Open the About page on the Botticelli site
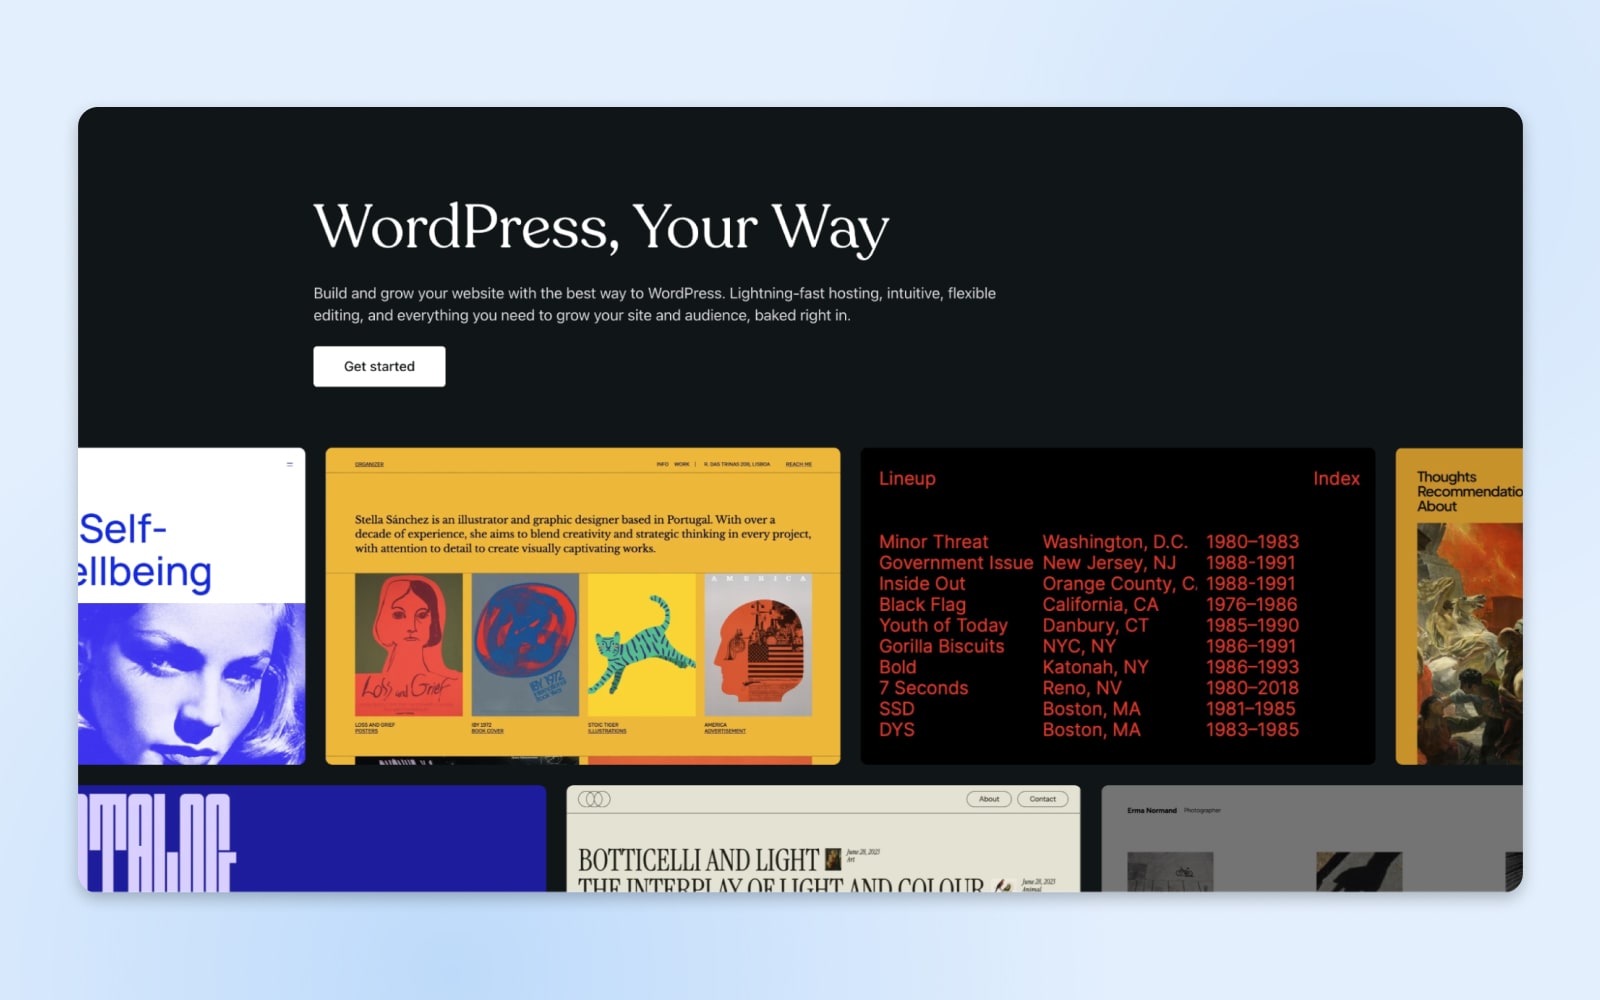The width and height of the screenshot is (1600, 1000). coord(989,799)
